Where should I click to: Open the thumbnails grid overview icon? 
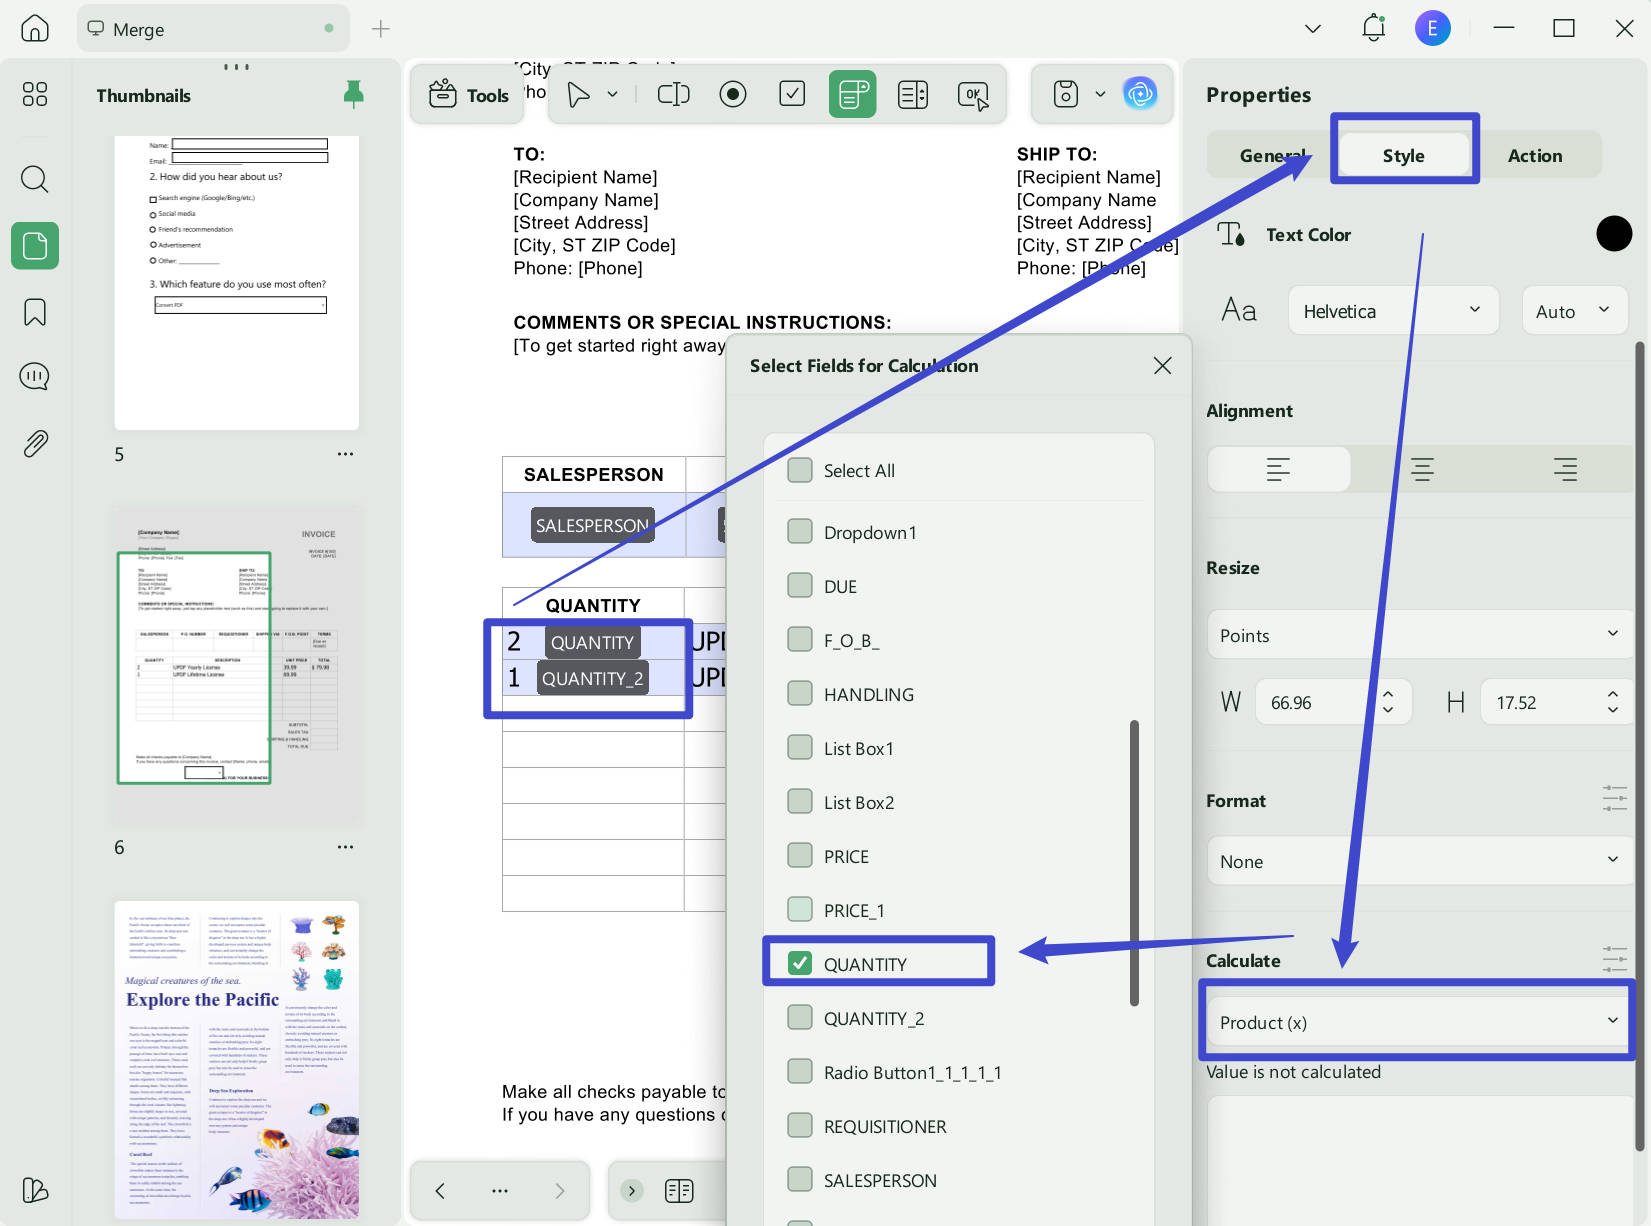(35, 94)
